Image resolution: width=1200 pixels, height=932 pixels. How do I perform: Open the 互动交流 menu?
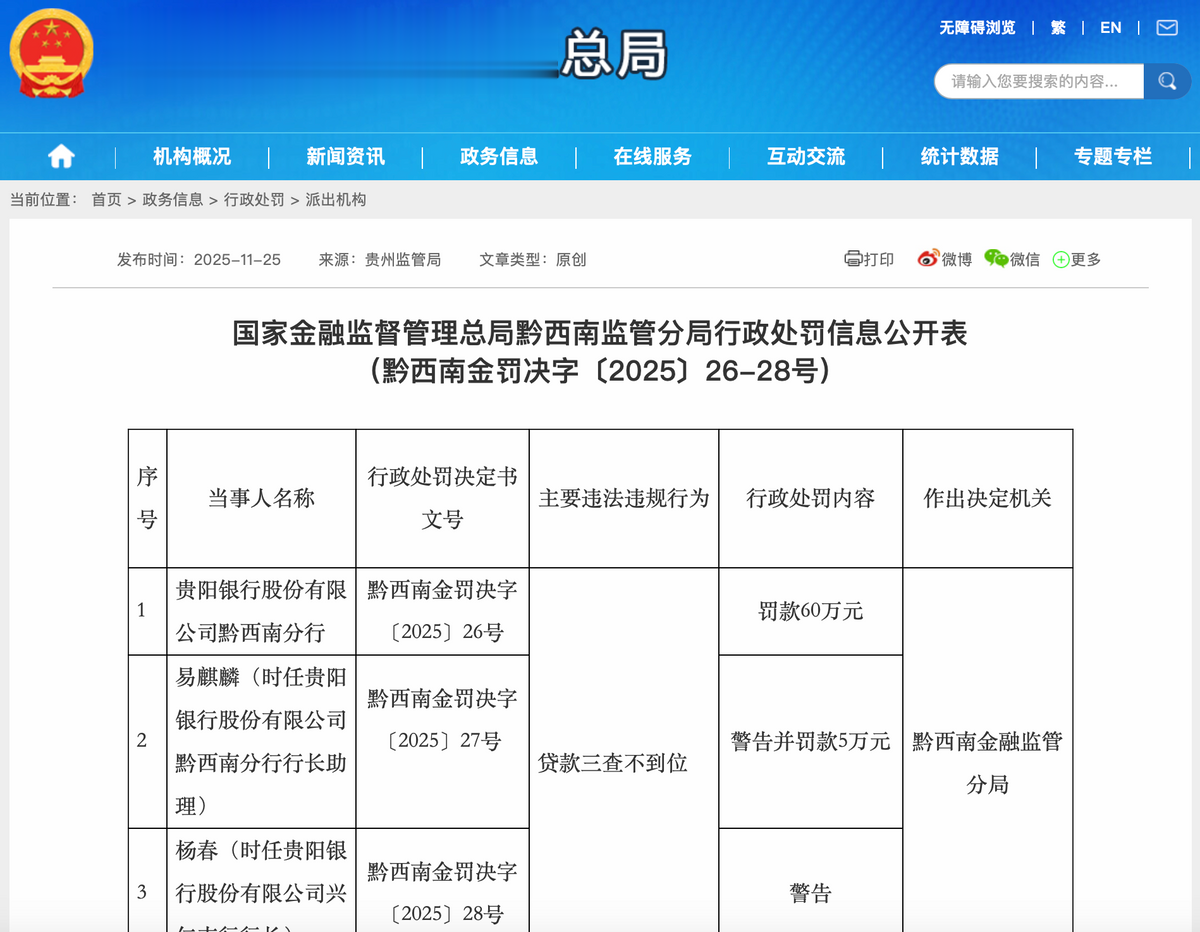[806, 156]
